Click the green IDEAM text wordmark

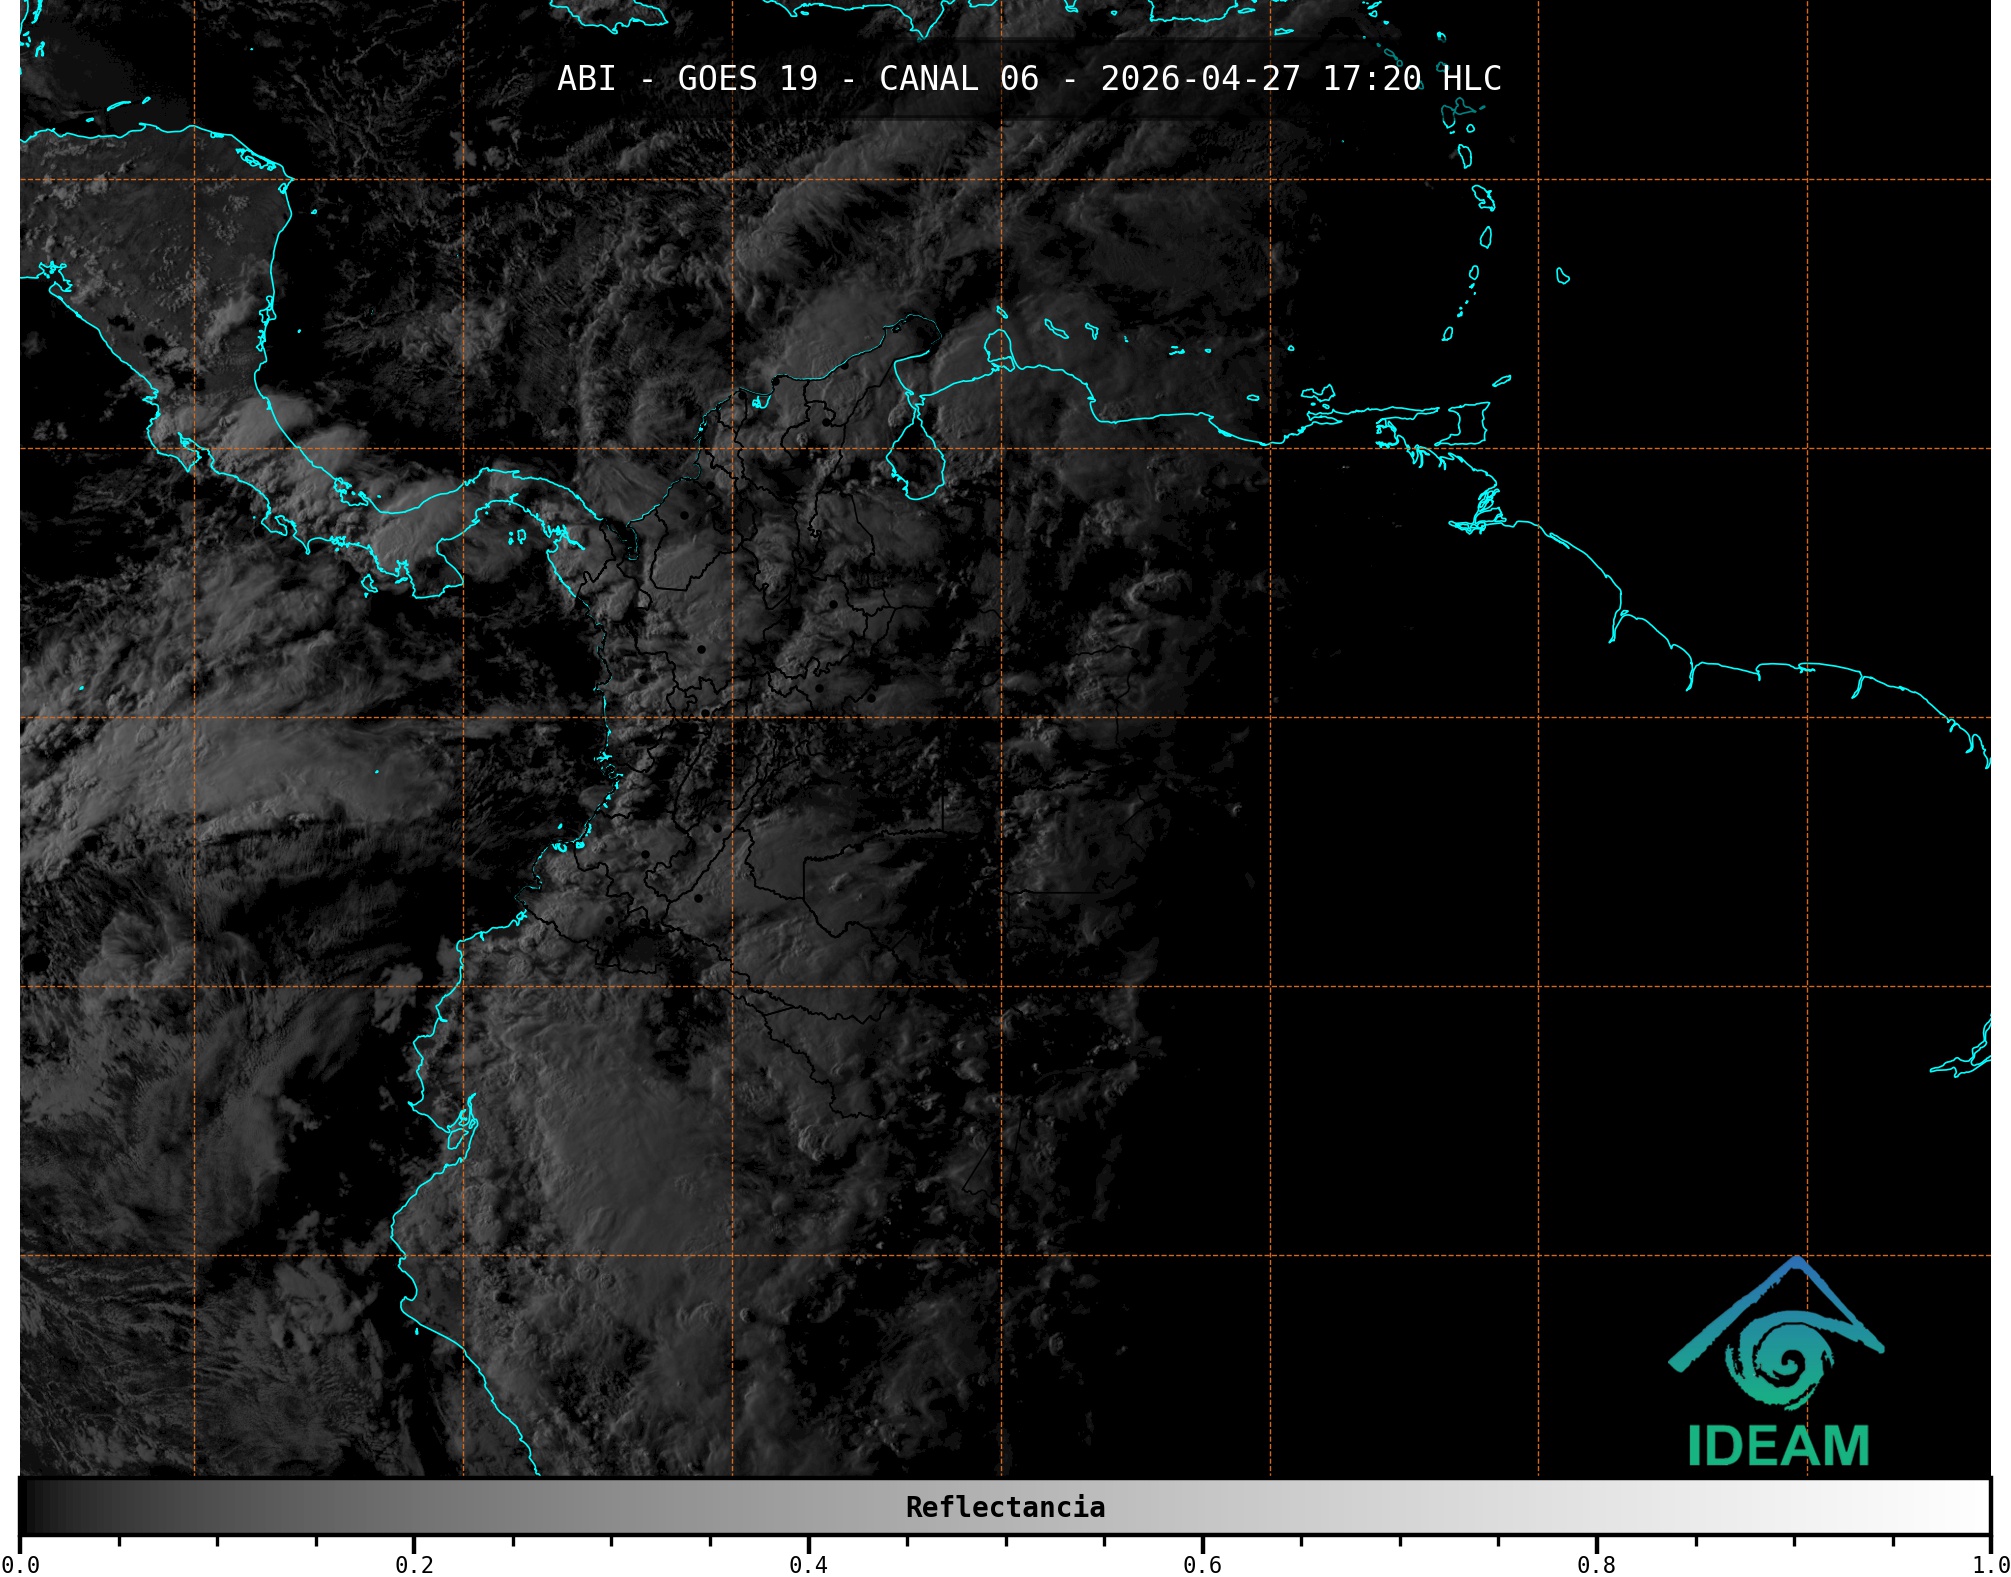(x=1778, y=1446)
